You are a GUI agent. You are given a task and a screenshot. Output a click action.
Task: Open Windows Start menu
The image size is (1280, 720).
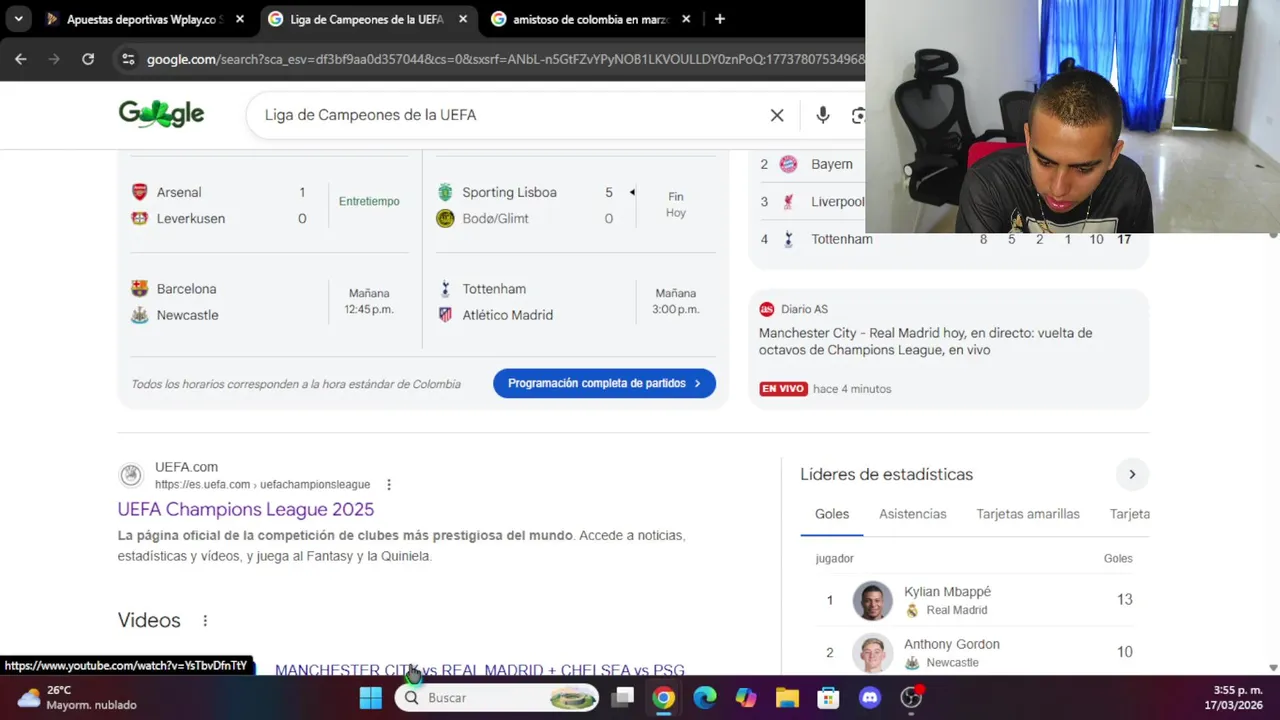pos(371,698)
